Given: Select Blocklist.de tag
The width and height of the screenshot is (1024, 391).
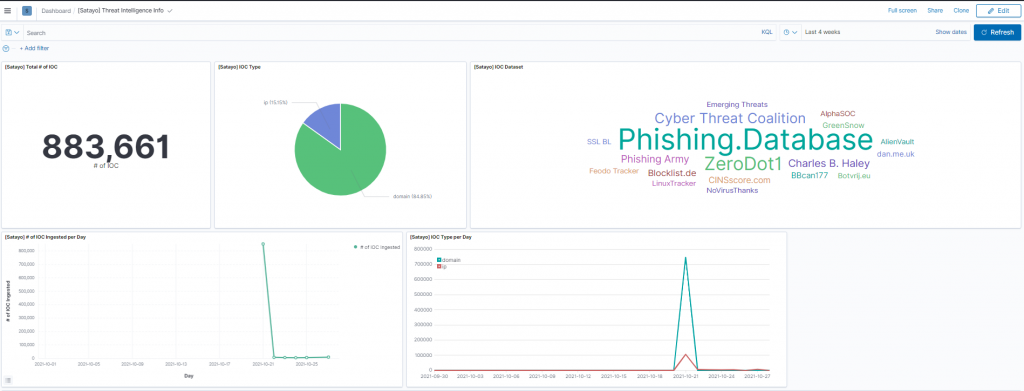Looking at the screenshot, I should (672, 173).
